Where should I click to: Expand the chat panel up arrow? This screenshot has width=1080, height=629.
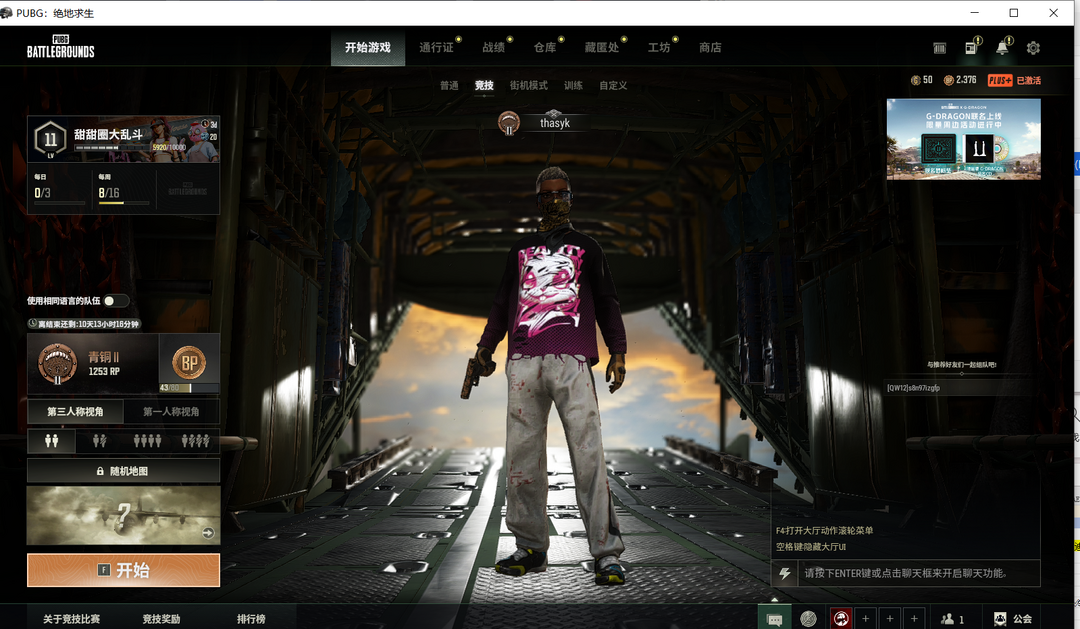pos(774,599)
